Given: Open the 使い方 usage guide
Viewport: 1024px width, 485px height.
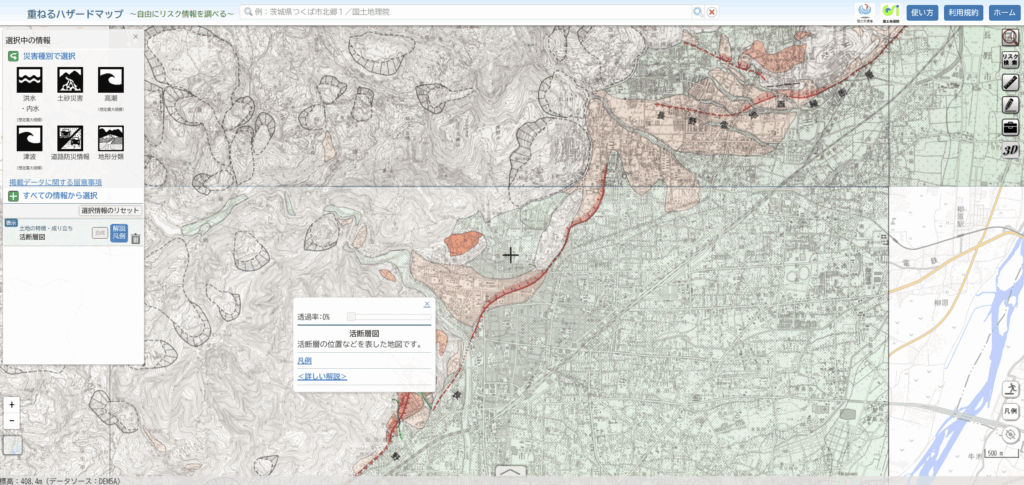Looking at the screenshot, I should tap(922, 12).
